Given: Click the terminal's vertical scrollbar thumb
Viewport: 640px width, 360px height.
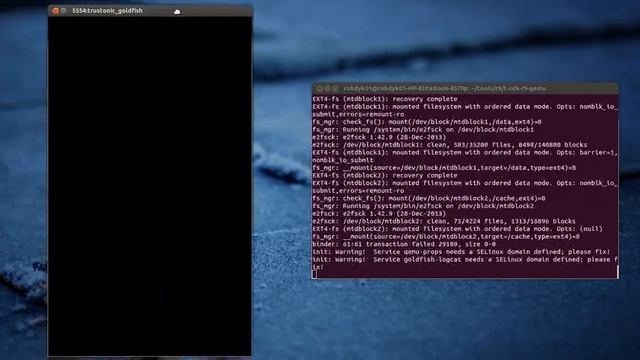Looking at the screenshot, I should [617, 271].
